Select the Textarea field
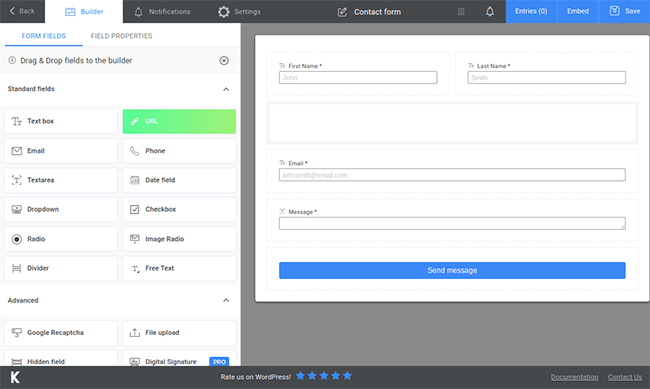650x389 pixels. (61, 180)
